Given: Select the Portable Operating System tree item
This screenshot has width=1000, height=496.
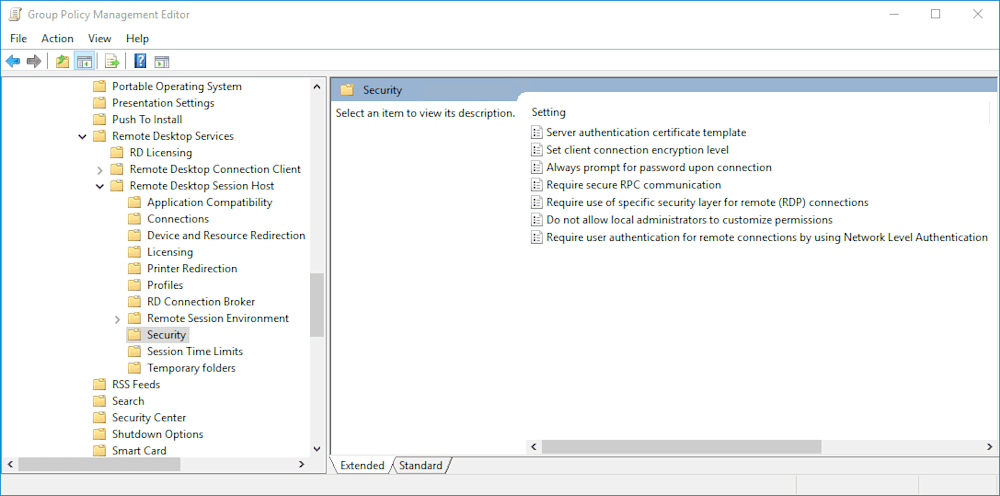Looking at the screenshot, I should (177, 86).
